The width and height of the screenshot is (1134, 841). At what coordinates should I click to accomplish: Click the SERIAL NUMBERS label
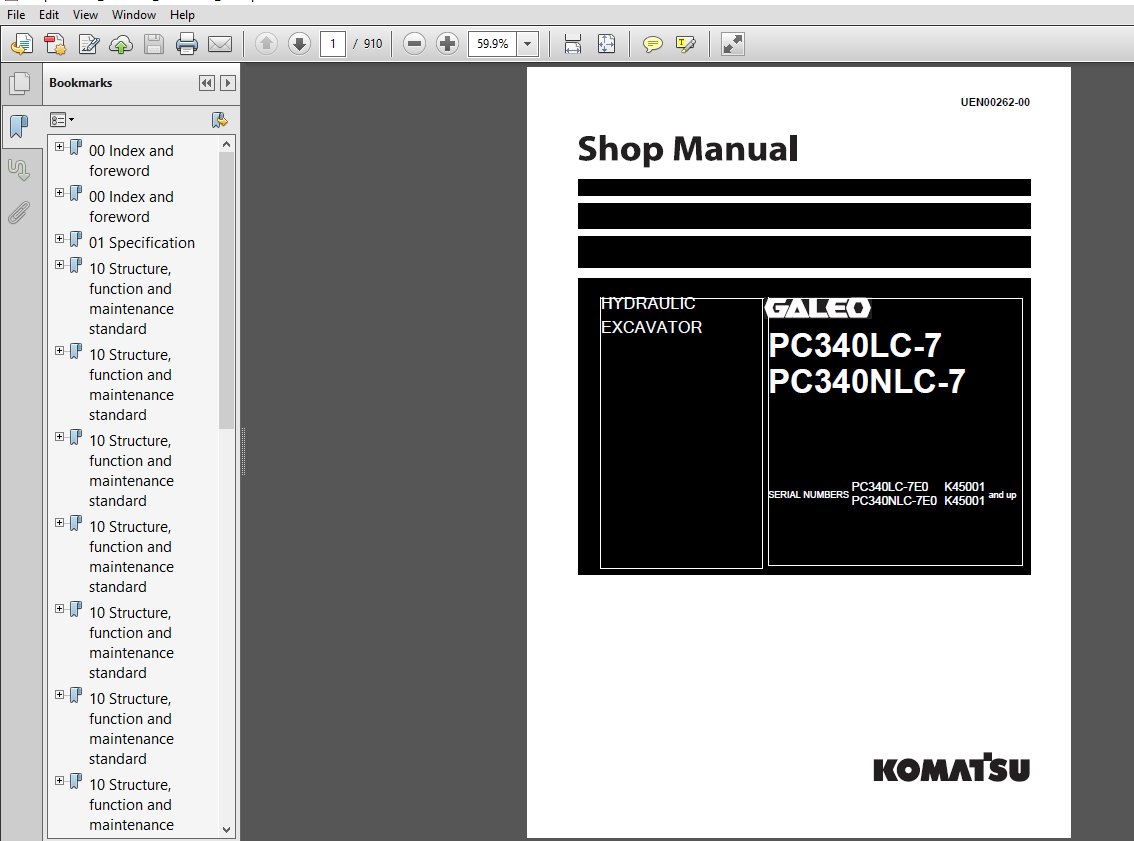808,495
